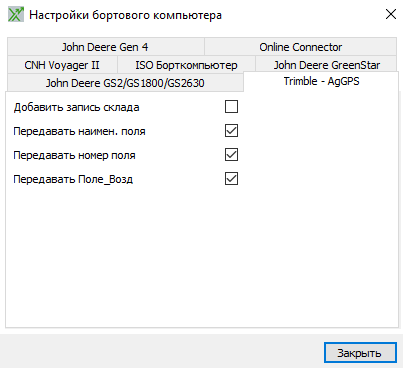The height and width of the screenshot is (368, 403).
Task: Select the CNH Voyager II tab
Action: tap(62, 65)
